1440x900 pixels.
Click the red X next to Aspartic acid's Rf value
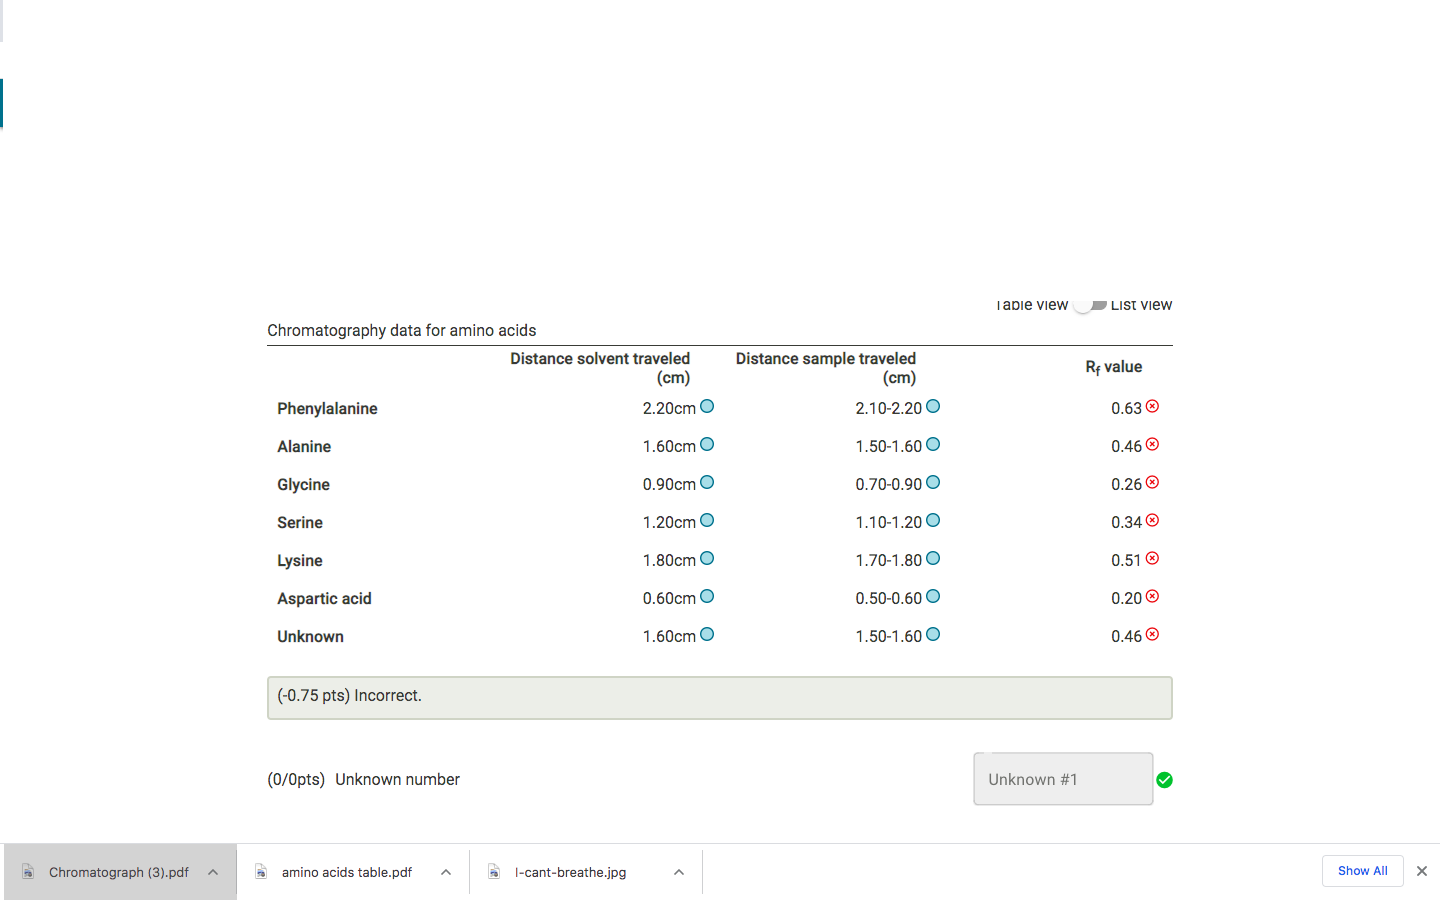tap(1152, 597)
